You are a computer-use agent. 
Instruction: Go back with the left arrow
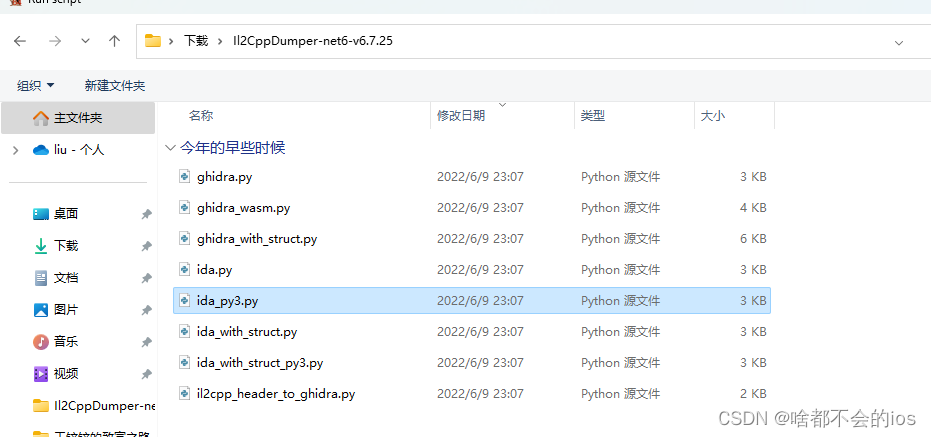[20, 41]
